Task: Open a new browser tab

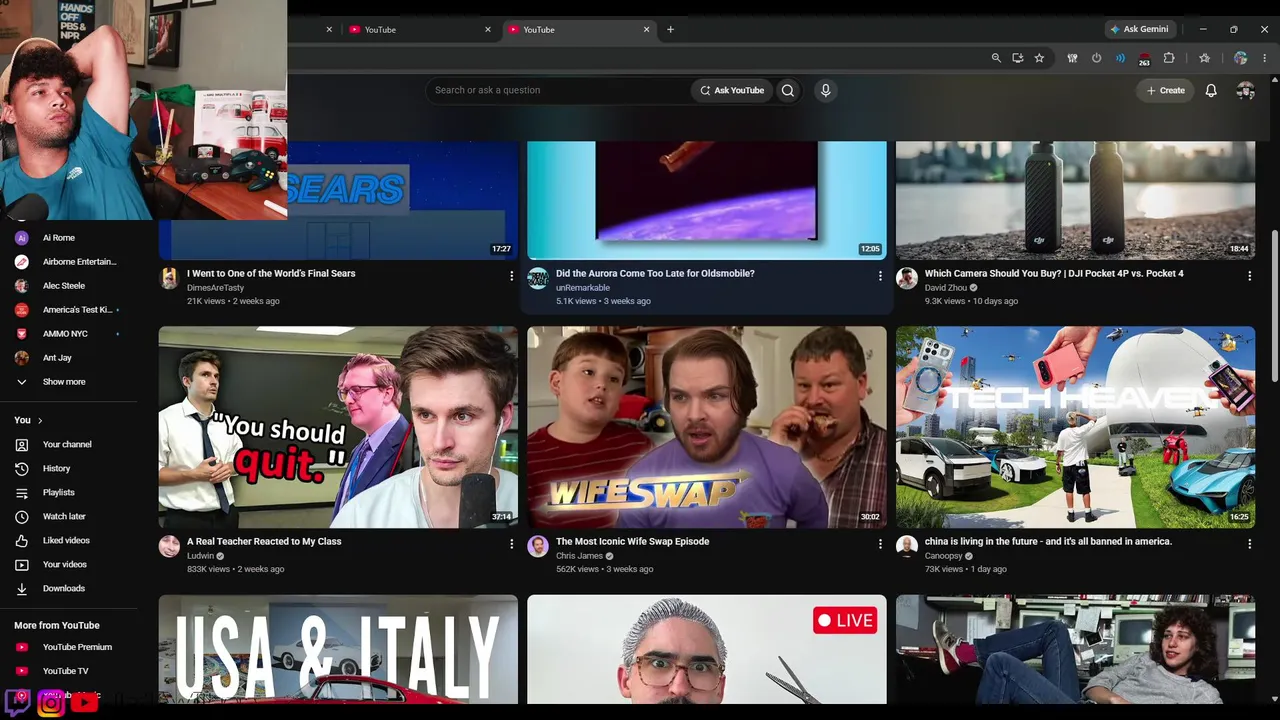Action: [670, 30]
